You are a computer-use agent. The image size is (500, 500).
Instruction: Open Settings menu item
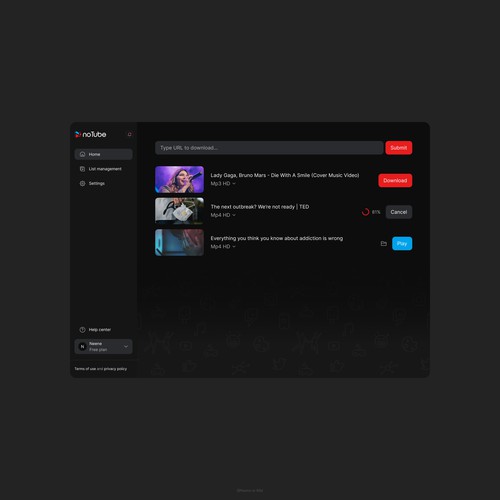tap(103, 183)
